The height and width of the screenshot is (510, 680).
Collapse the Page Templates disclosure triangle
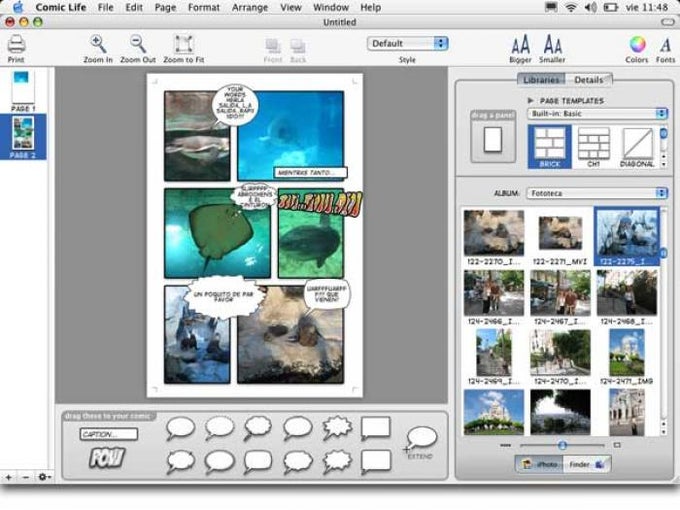click(530, 101)
